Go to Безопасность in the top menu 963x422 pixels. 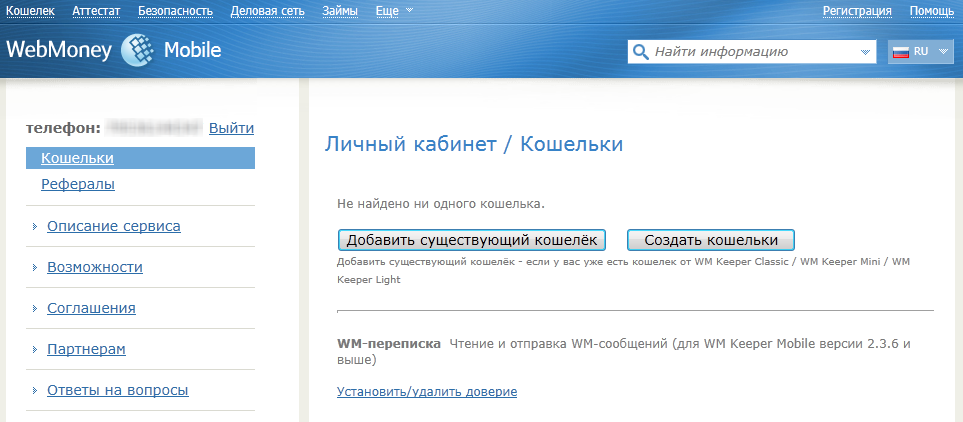[175, 11]
